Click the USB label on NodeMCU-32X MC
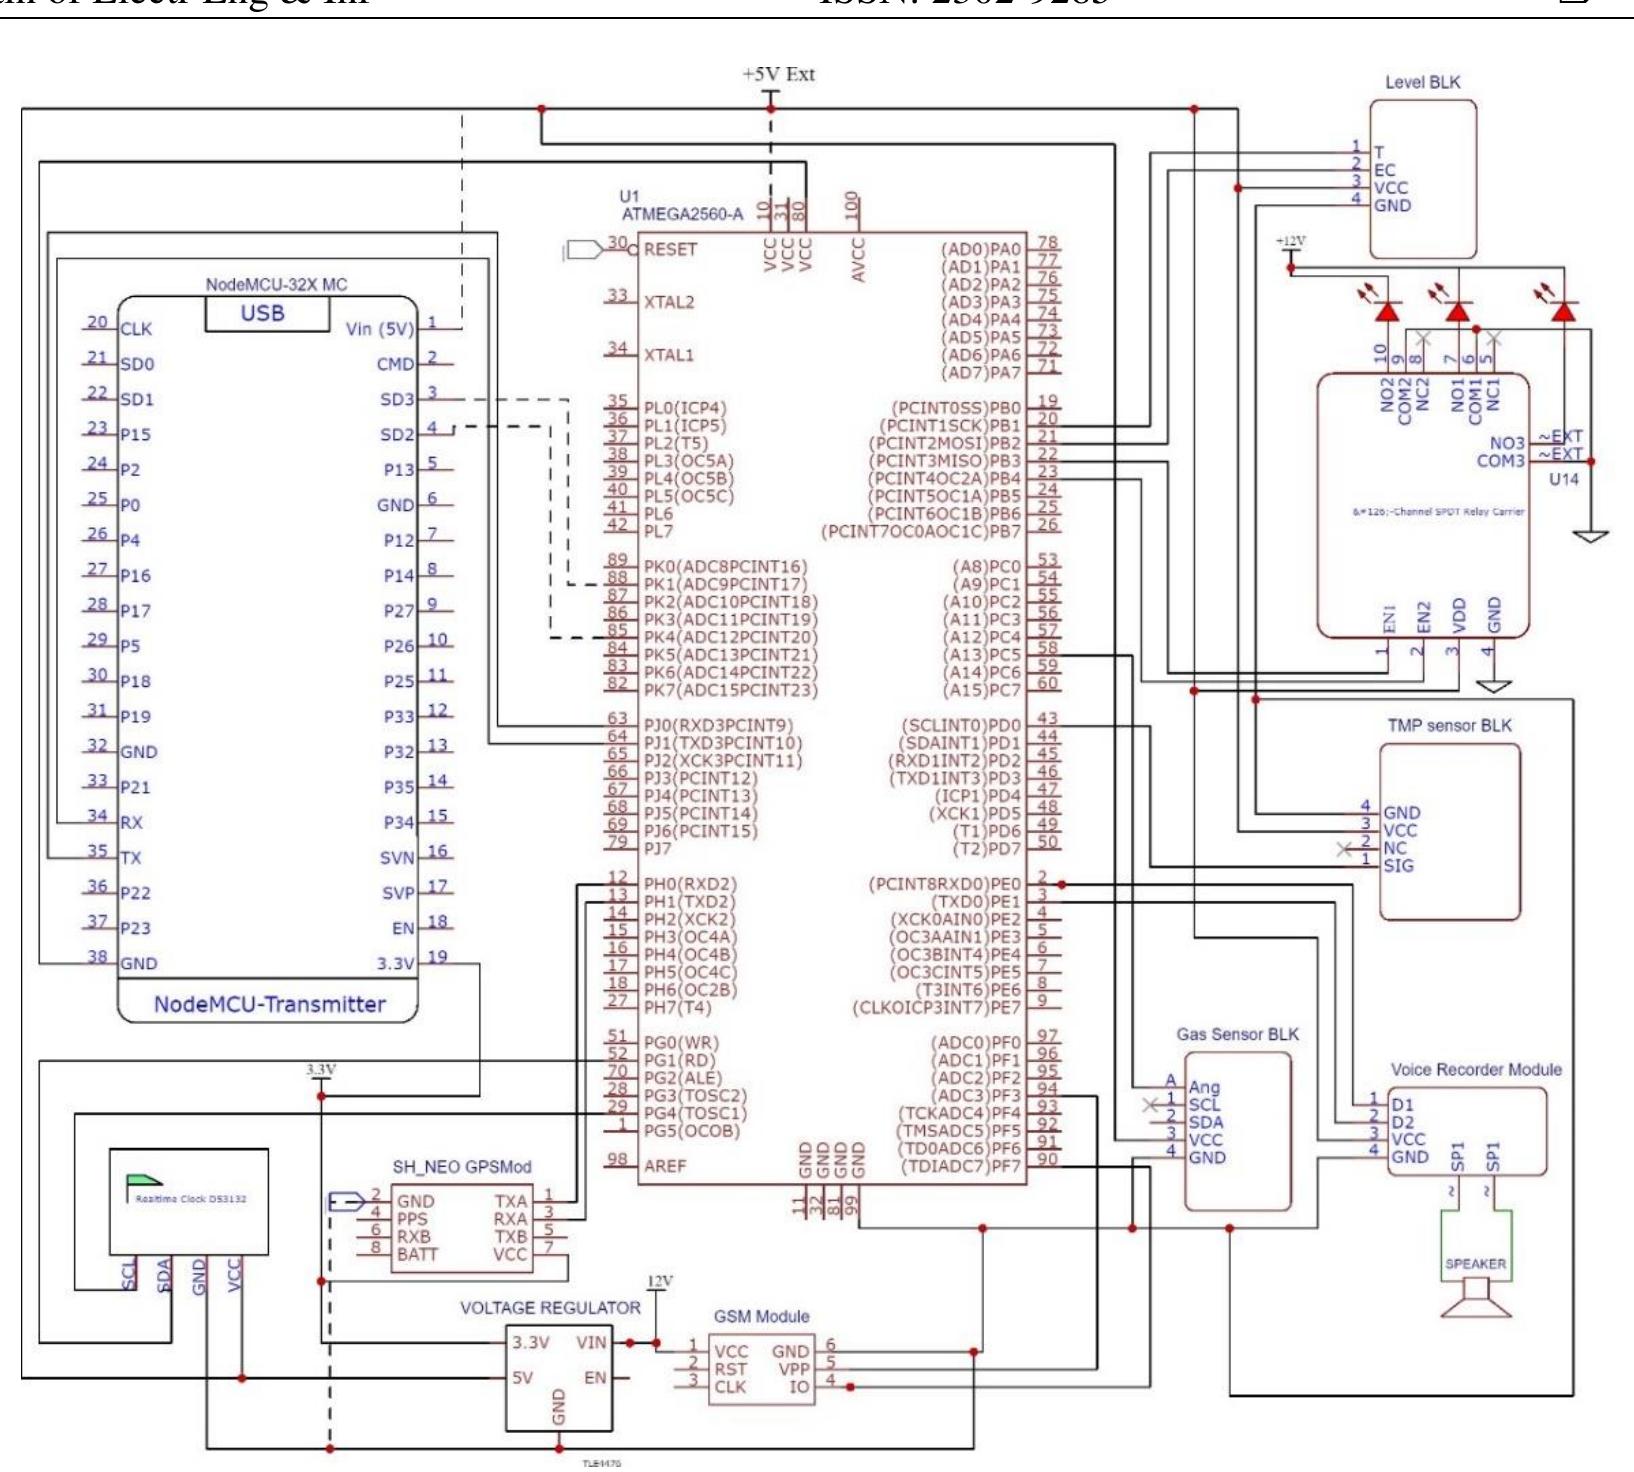Image resolution: width=1634 pixels, height=1472 pixels. (x=264, y=313)
